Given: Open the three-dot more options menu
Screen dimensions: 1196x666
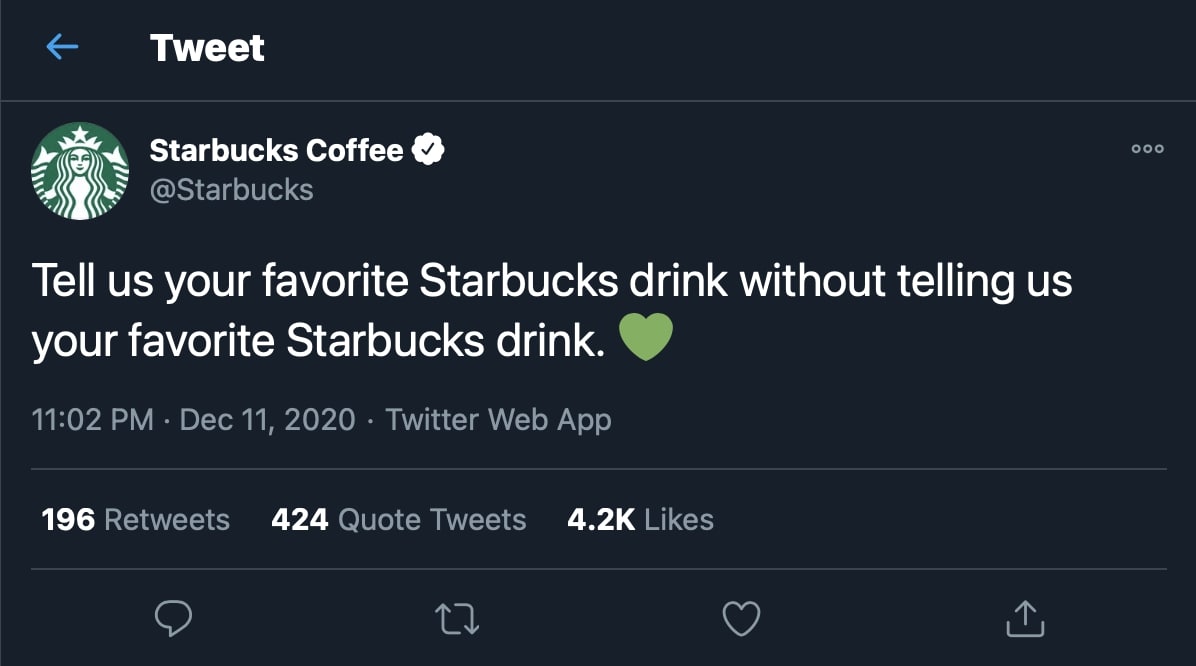Looking at the screenshot, I should click(x=1147, y=149).
